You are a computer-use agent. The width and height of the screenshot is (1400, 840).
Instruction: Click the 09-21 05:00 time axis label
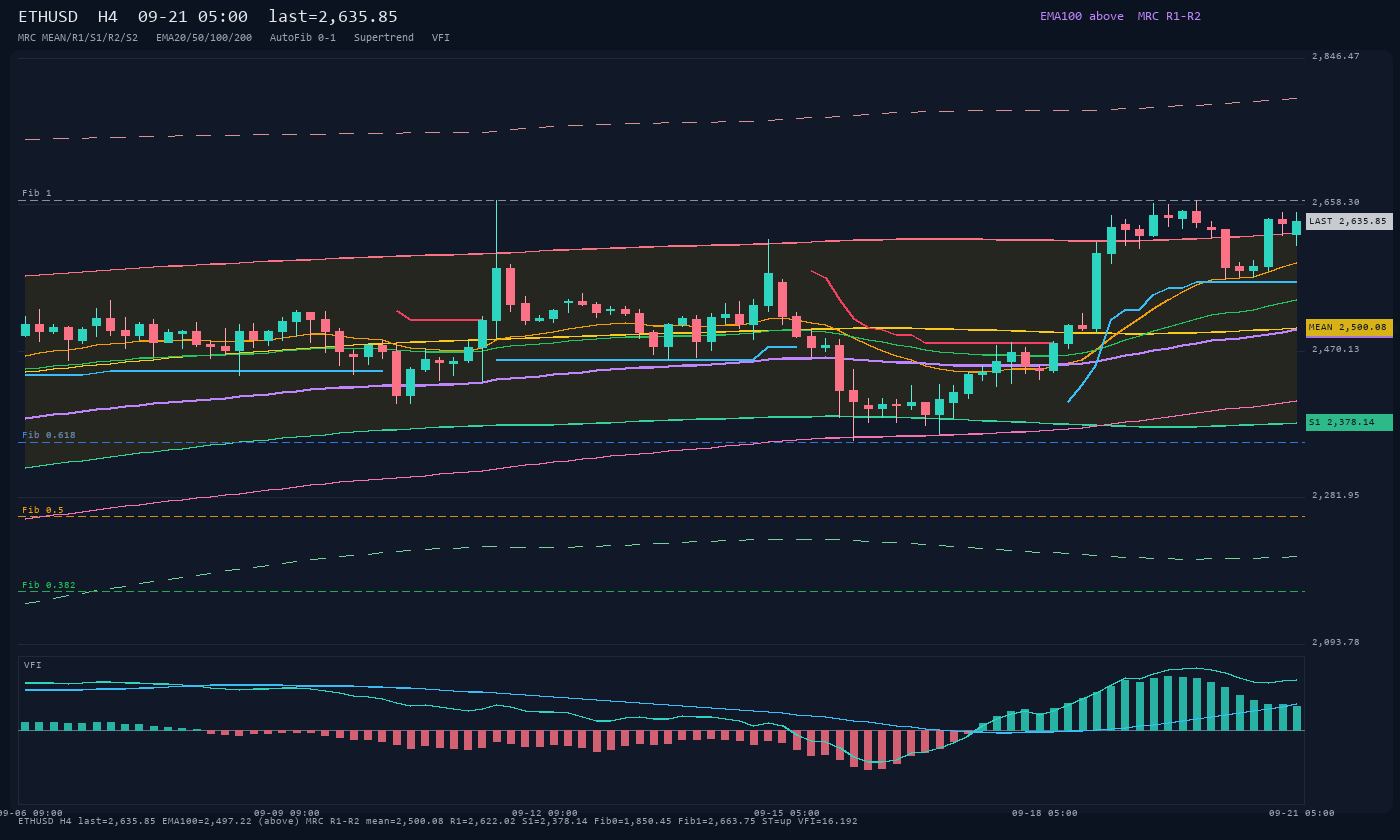tap(1302, 813)
